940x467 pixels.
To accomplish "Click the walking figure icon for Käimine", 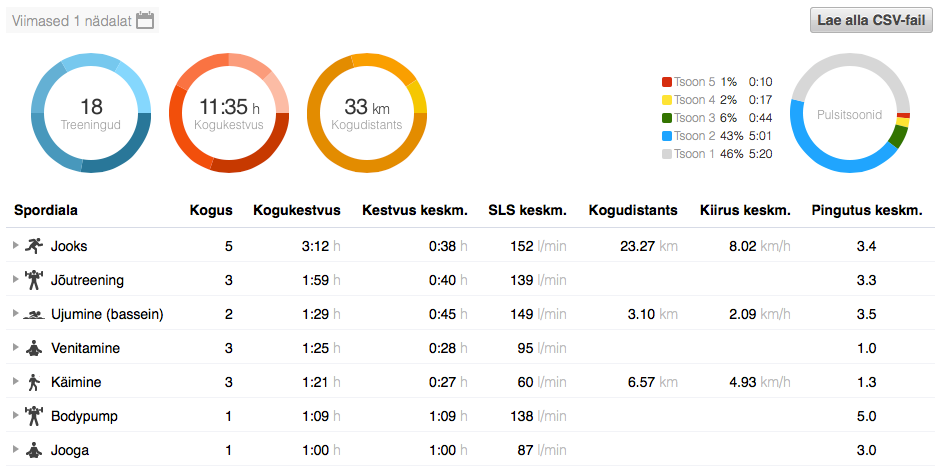I will click(34, 382).
